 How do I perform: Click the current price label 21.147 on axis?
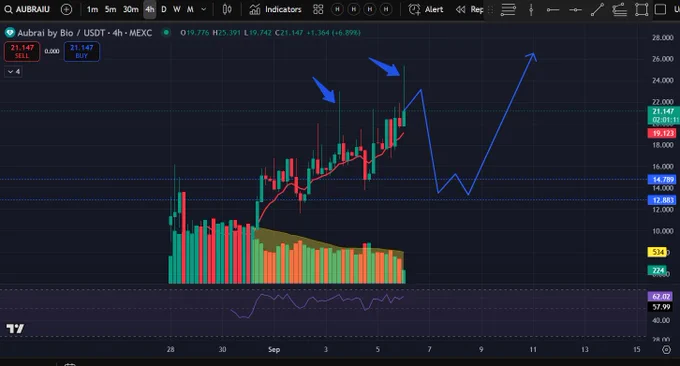click(663, 111)
